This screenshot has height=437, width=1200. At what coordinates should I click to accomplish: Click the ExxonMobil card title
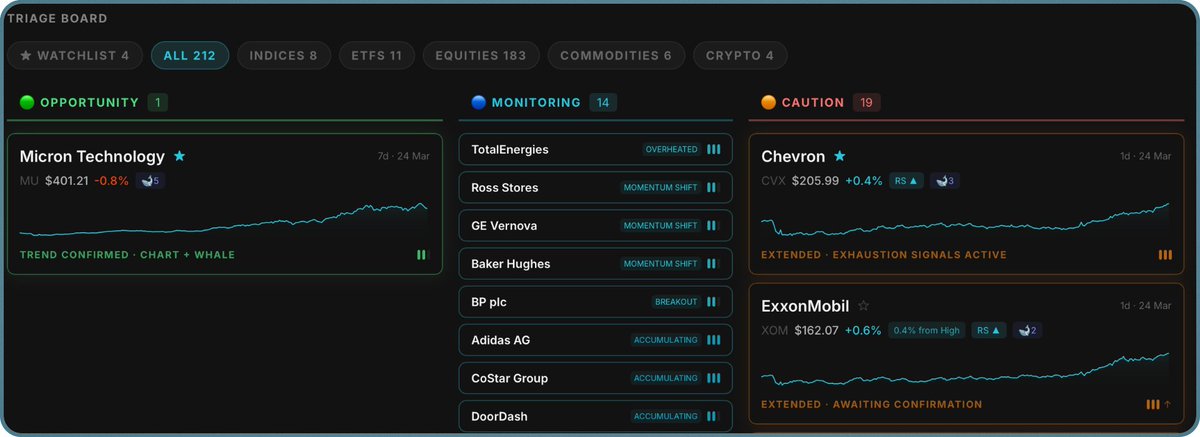coord(805,306)
